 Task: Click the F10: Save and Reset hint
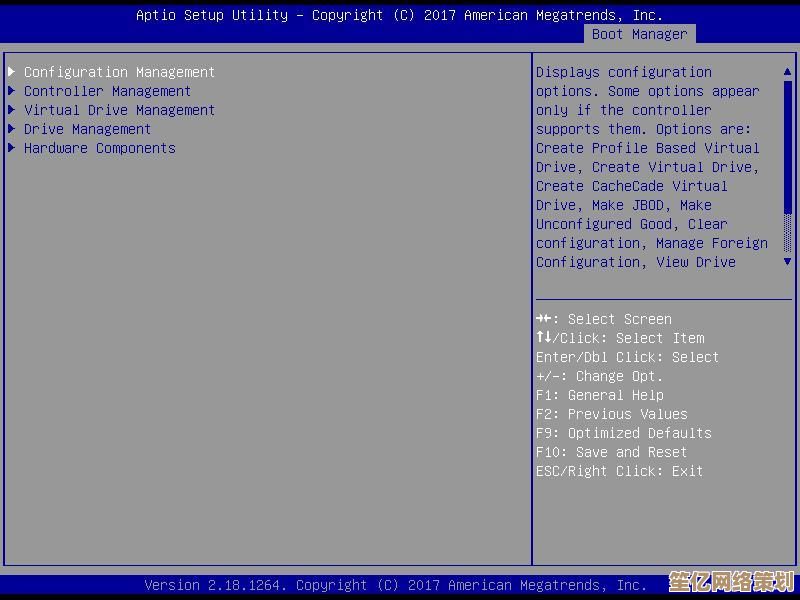coord(611,452)
